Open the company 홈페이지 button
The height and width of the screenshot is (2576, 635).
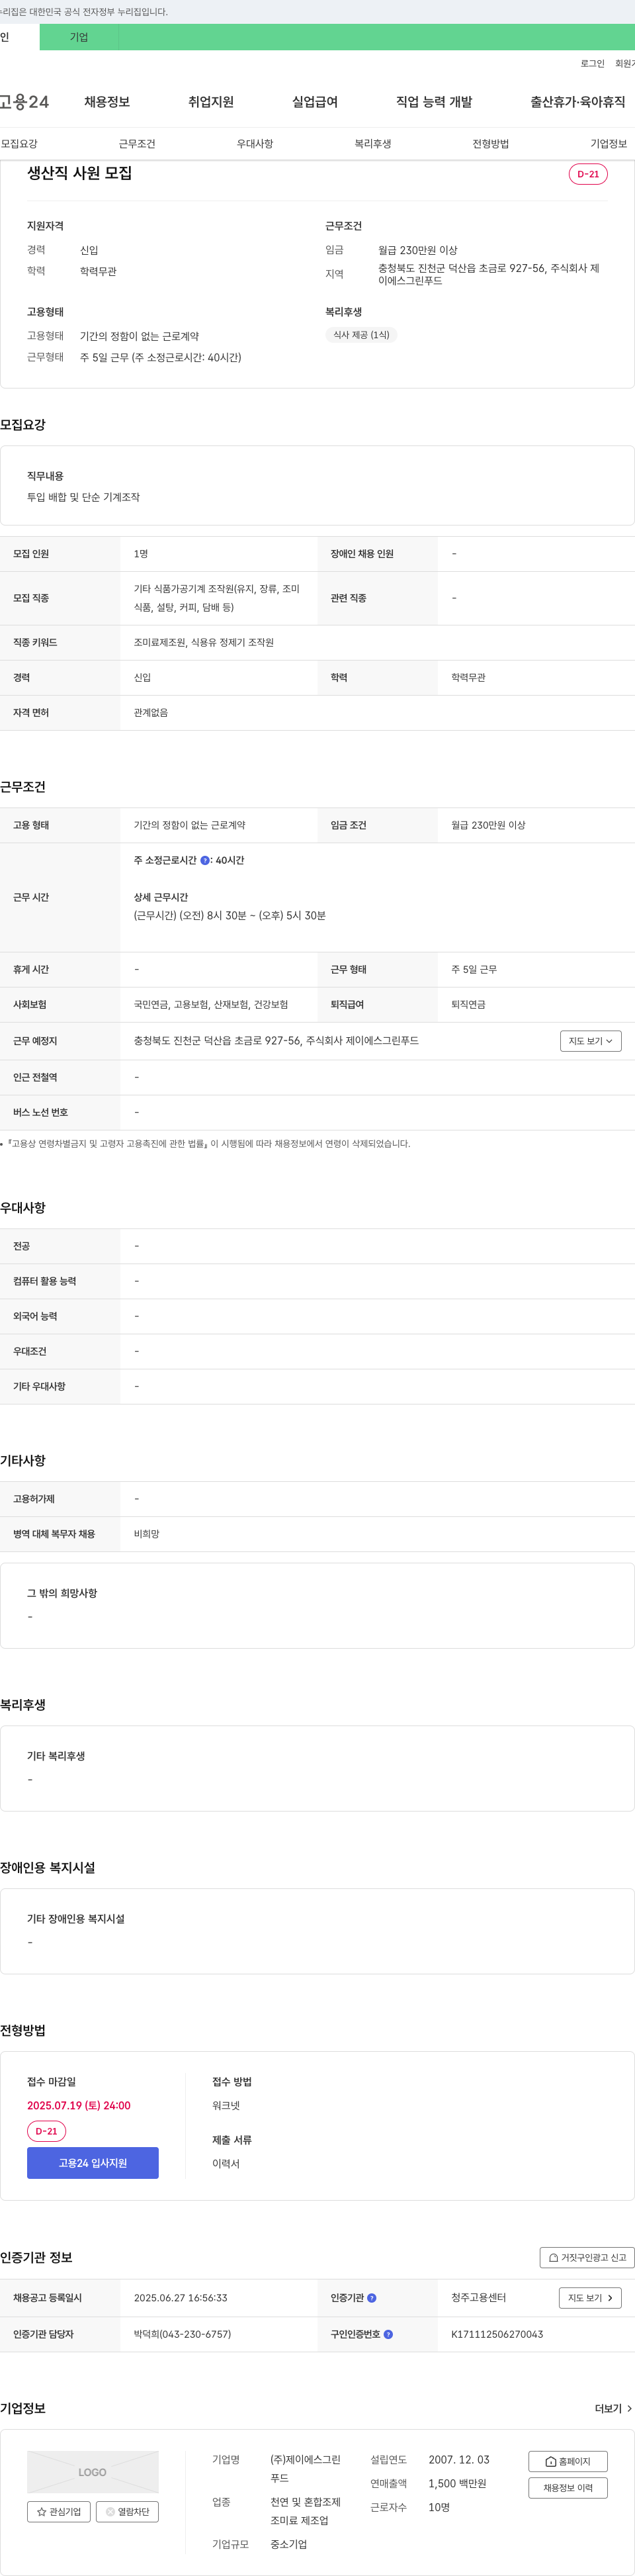coord(568,2461)
